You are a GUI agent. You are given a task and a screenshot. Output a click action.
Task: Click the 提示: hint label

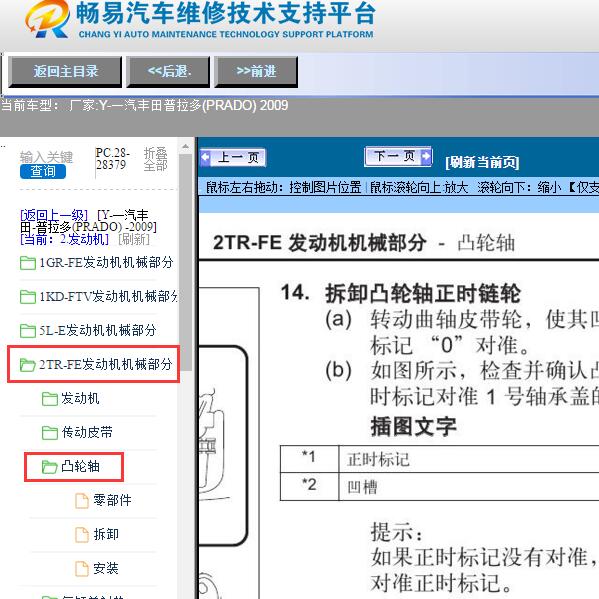pos(397,532)
